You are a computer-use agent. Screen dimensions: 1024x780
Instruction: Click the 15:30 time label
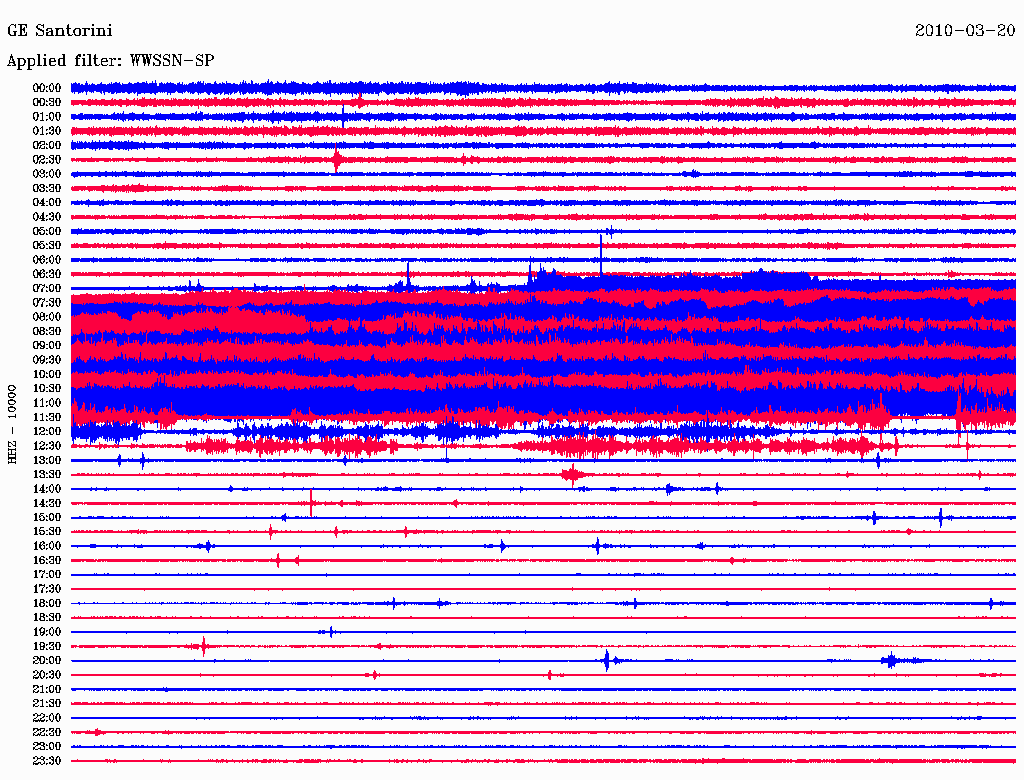[47, 532]
